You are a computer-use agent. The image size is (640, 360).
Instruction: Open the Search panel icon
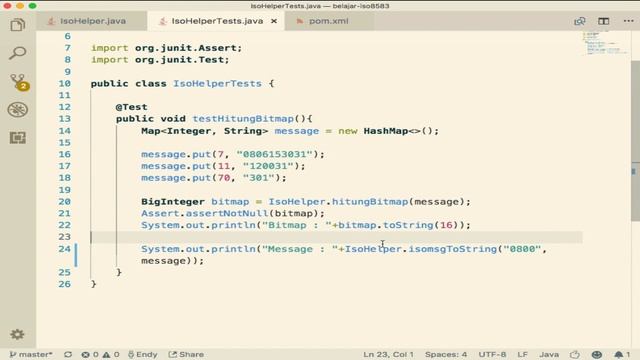point(18,53)
